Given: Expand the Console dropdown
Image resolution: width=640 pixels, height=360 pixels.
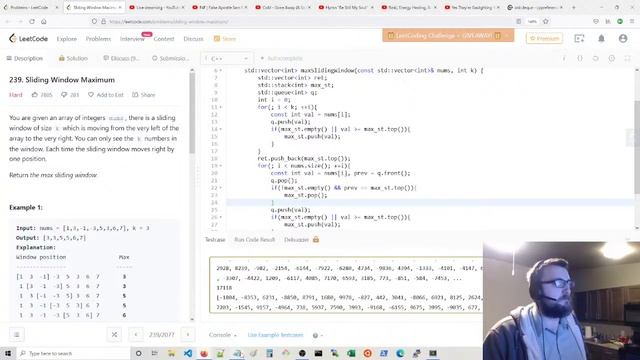Looking at the screenshot, I should (222, 335).
